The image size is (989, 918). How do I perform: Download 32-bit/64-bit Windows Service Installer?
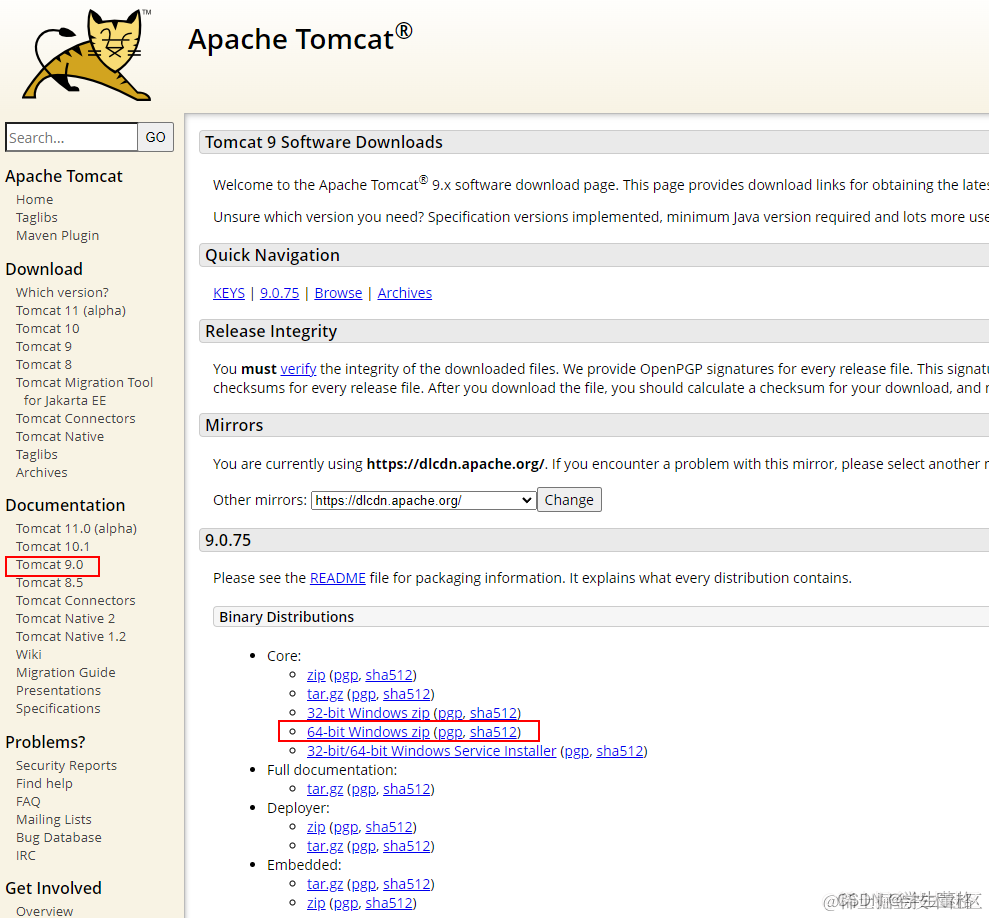point(431,751)
